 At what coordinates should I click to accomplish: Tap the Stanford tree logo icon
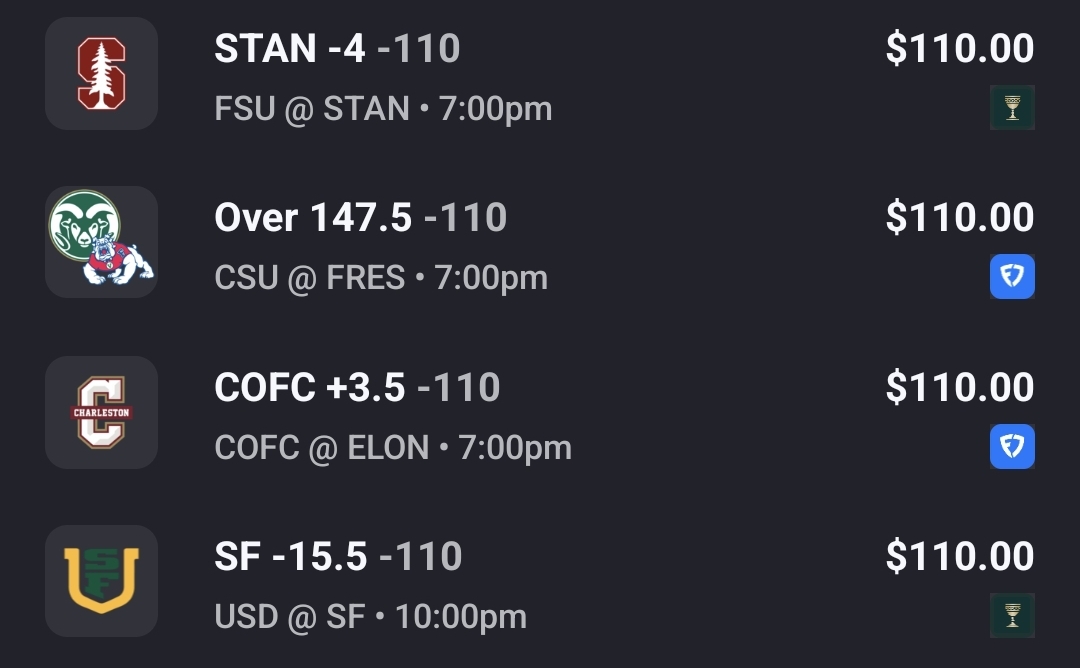101,73
